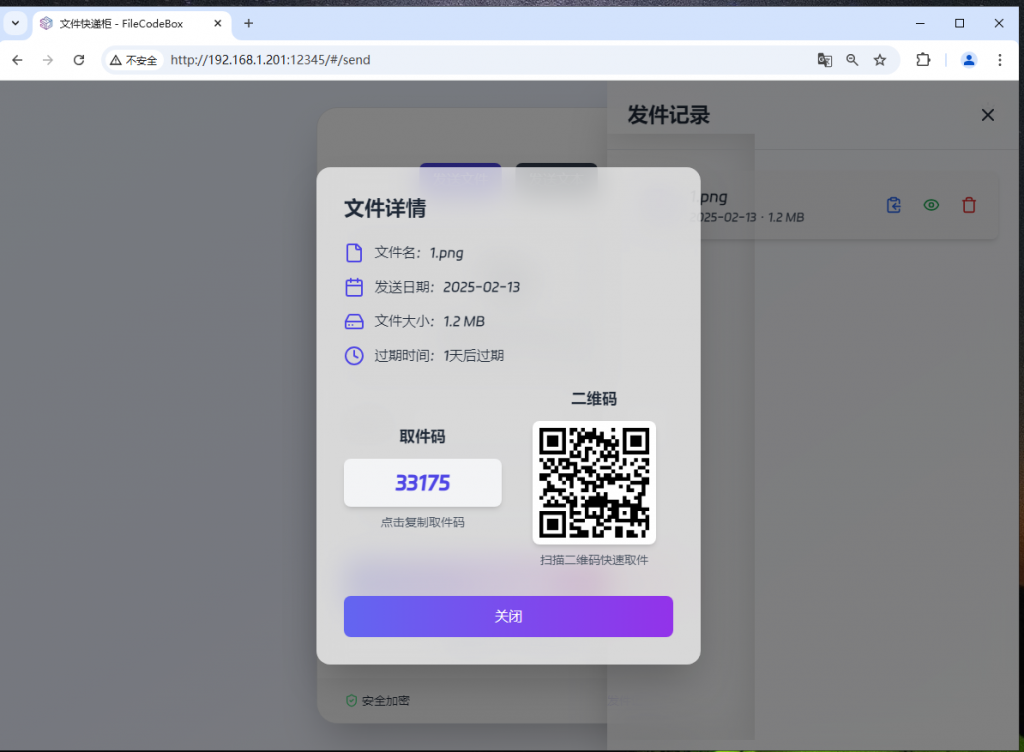Open the tab search chevron
Viewport: 1024px width, 752px height.
15,22
